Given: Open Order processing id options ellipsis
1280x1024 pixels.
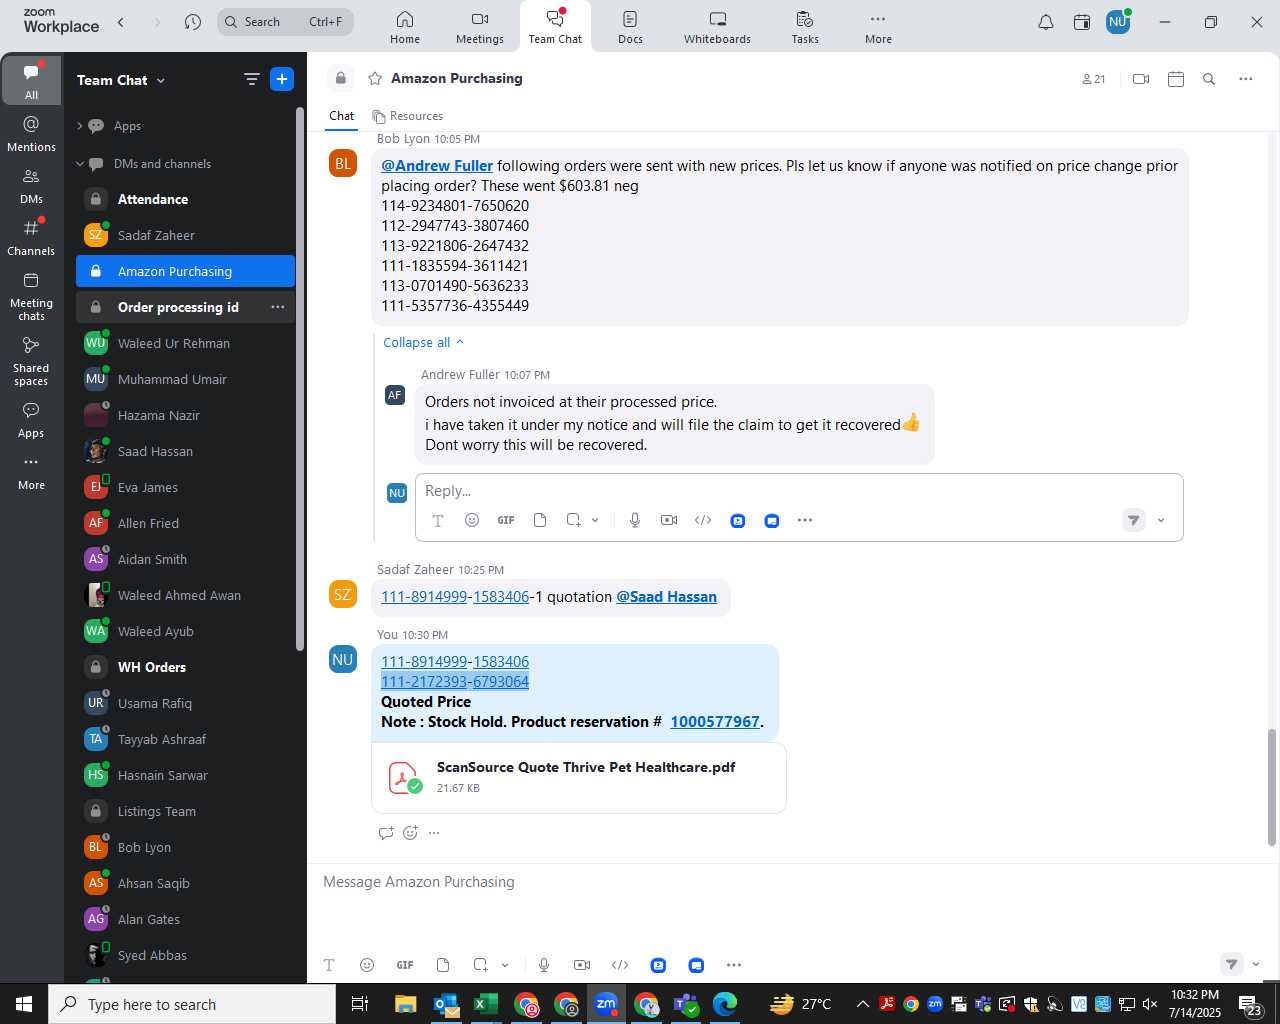Looking at the screenshot, I should click(x=278, y=307).
